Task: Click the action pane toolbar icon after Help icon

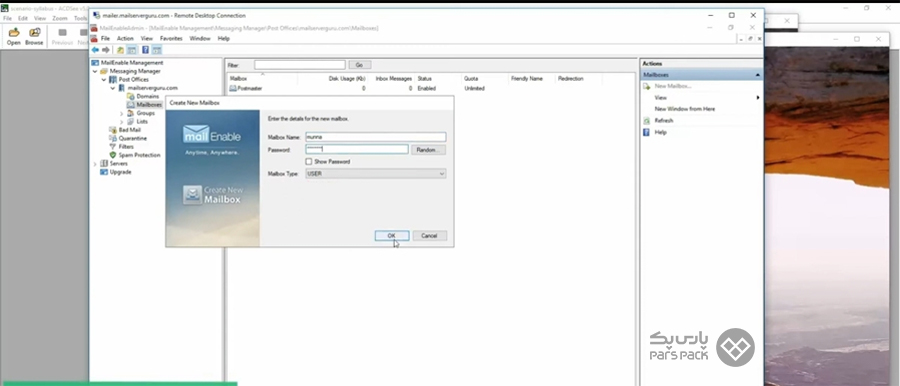Action: point(156,50)
